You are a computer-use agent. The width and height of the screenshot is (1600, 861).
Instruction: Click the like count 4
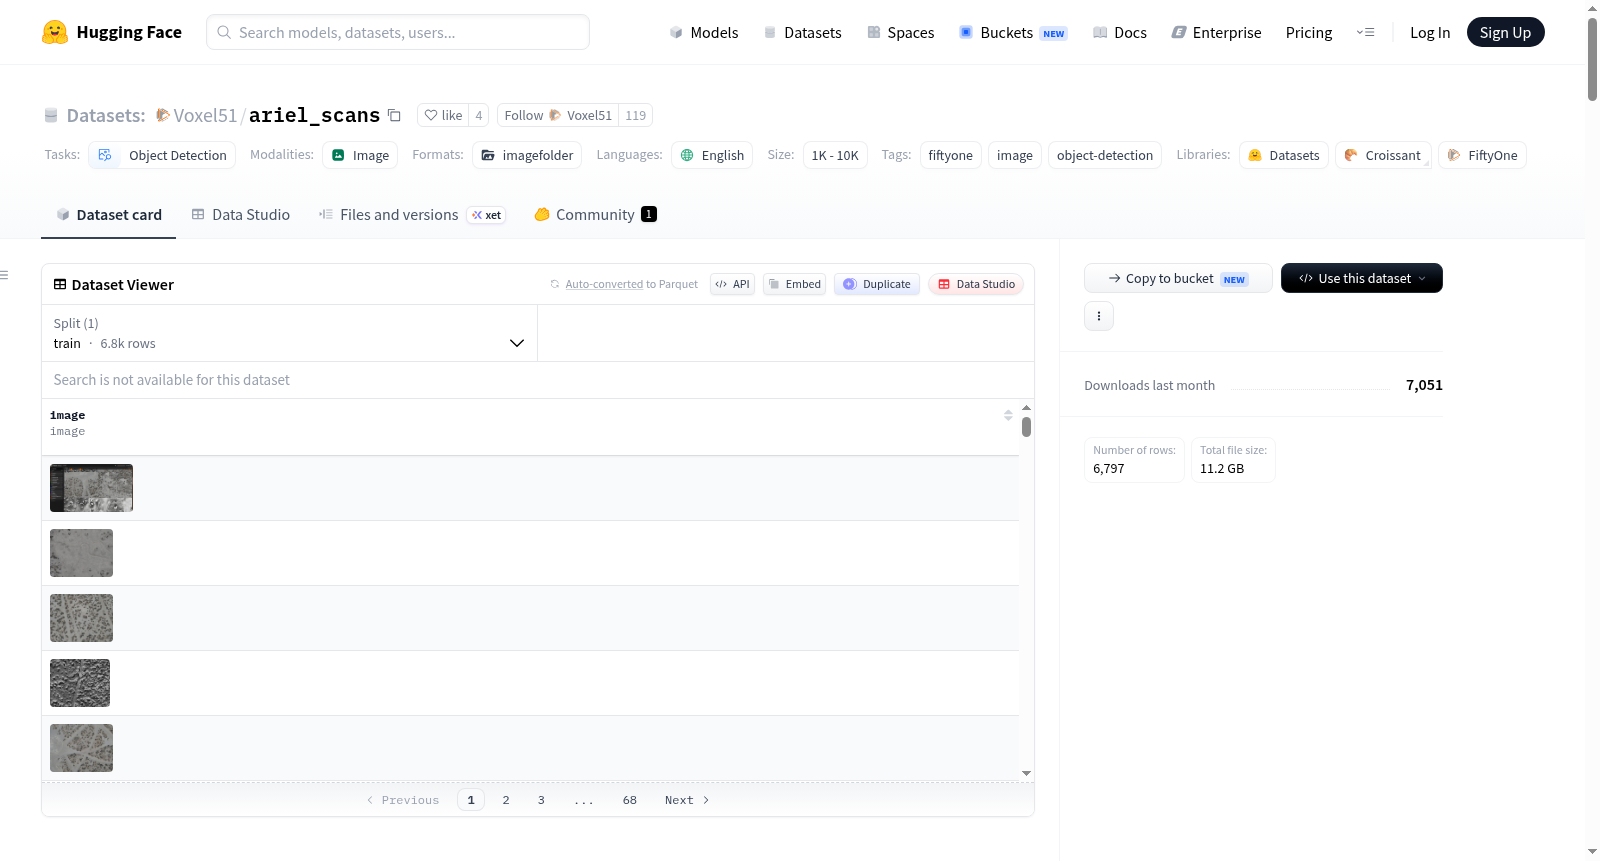[x=479, y=115]
